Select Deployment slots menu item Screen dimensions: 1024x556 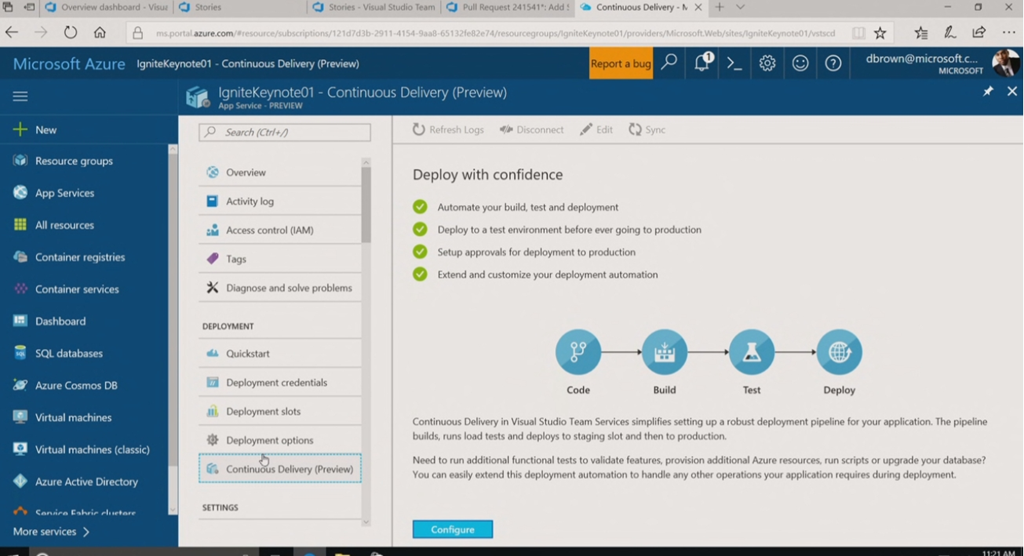tap(263, 411)
